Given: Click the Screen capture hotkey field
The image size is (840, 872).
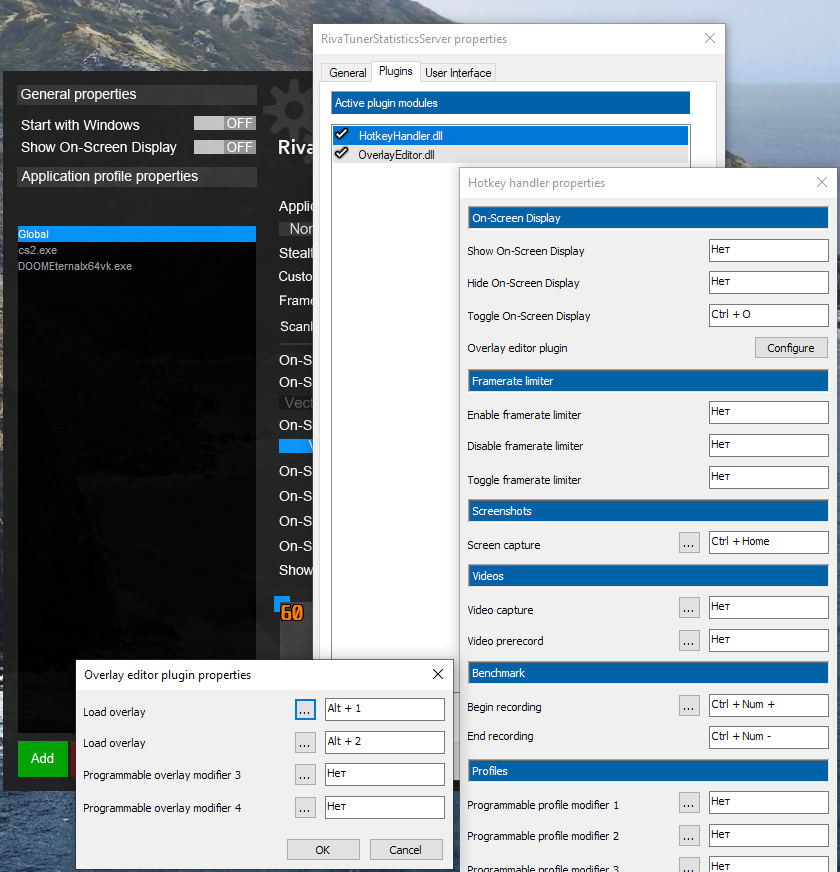Looking at the screenshot, I should pos(768,542).
